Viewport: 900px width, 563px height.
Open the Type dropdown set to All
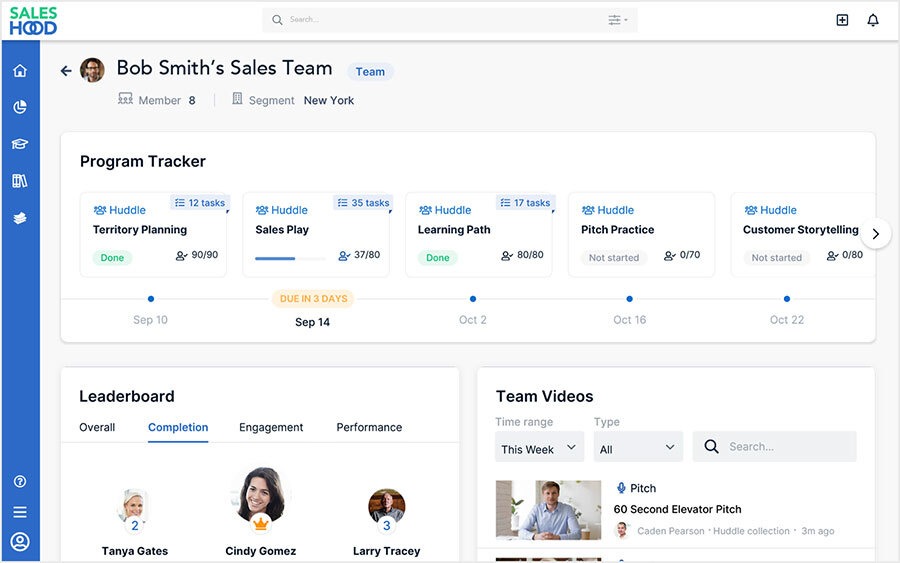click(638, 448)
